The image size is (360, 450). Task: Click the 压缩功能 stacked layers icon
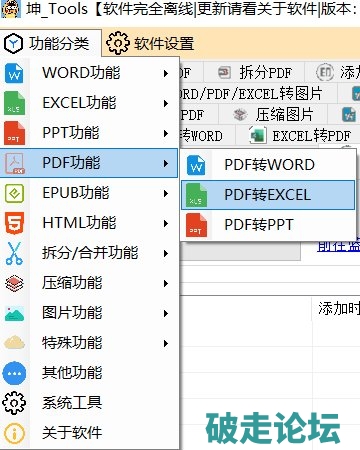[14, 283]
